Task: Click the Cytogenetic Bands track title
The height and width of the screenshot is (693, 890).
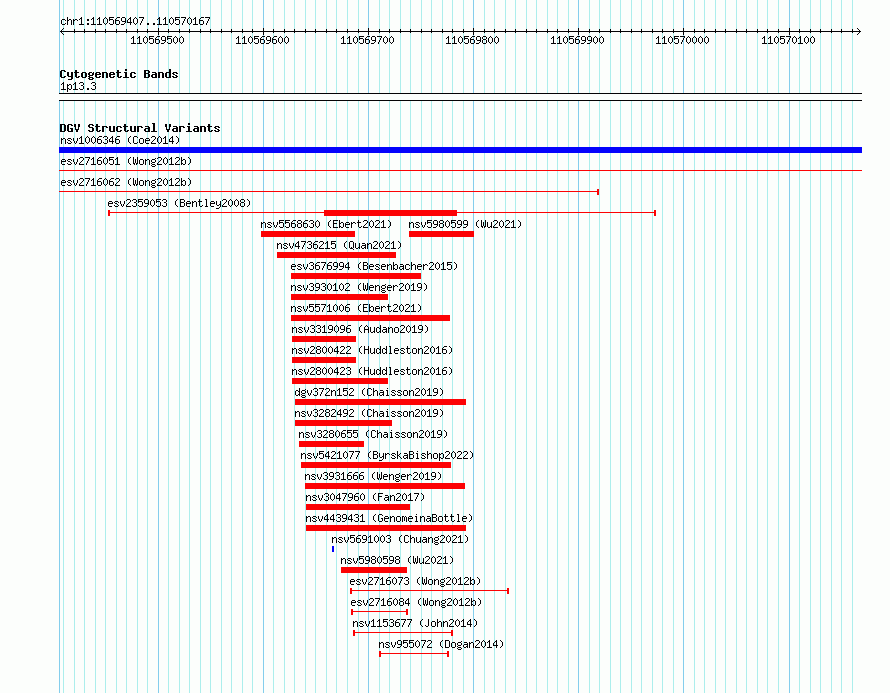Action: [119, 74]
